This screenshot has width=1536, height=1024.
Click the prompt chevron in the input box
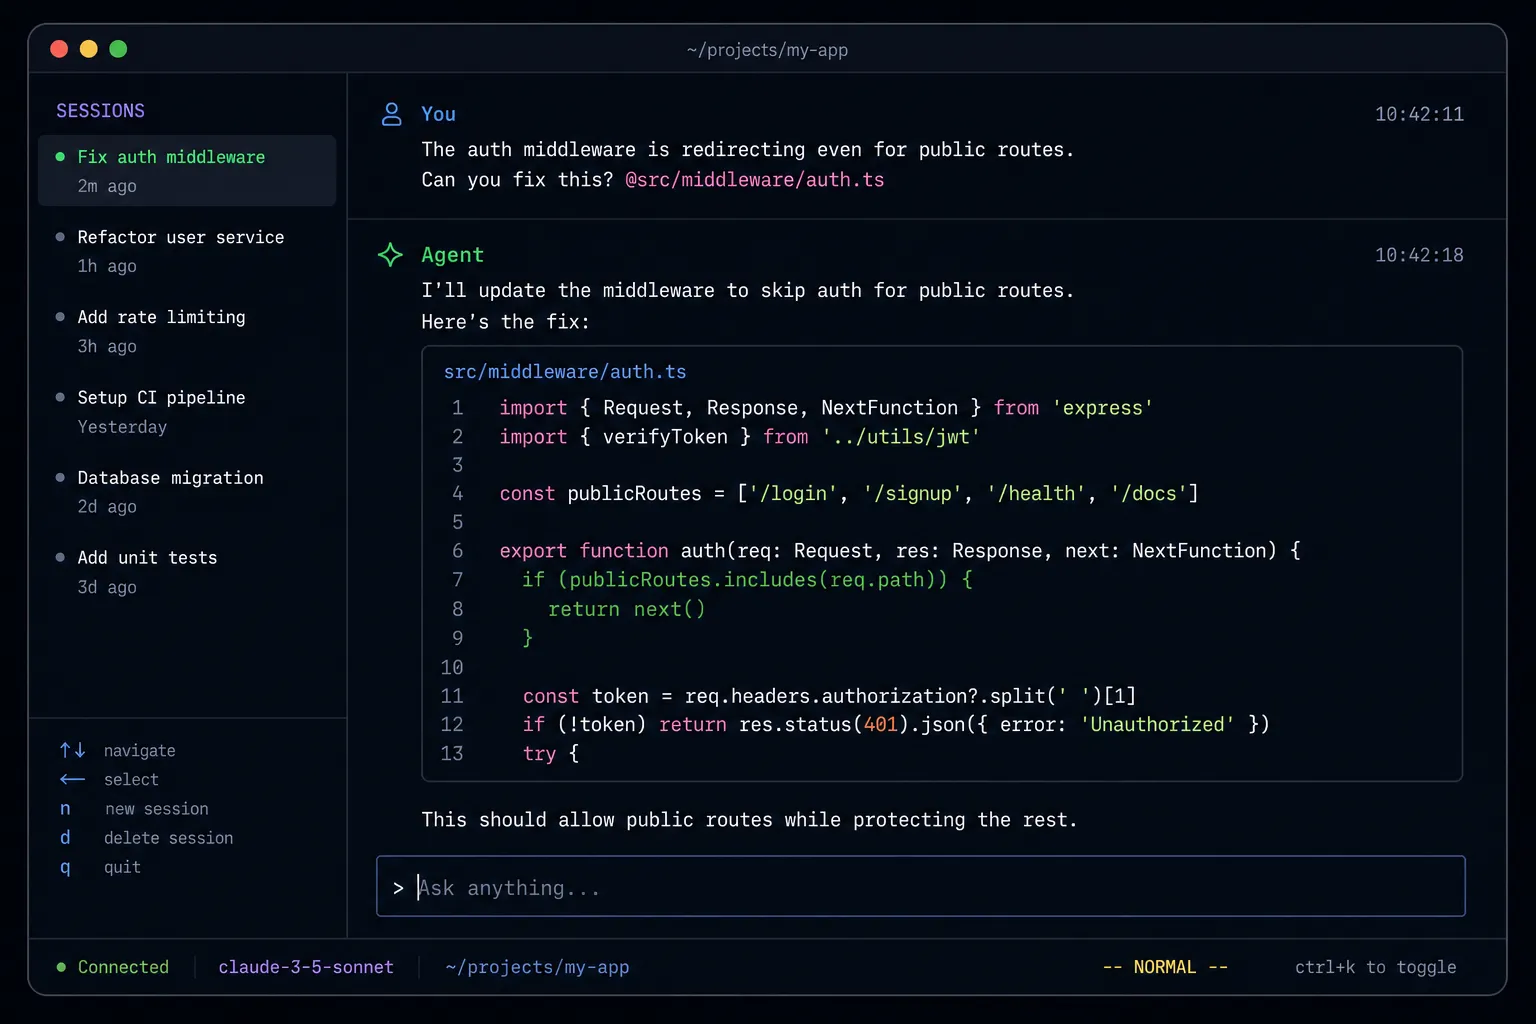[398, 888]
